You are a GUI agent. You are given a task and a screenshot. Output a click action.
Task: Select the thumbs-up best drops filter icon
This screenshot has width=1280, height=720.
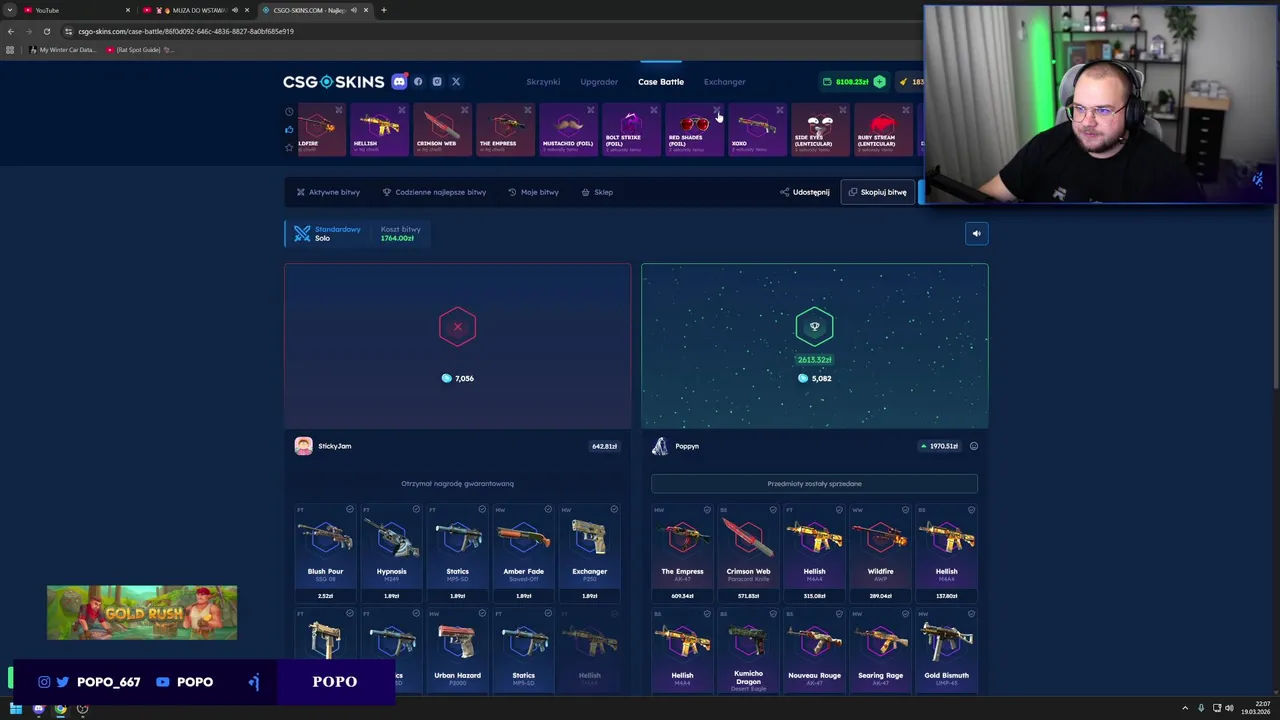pyautogui.click(x=289, y=129)
